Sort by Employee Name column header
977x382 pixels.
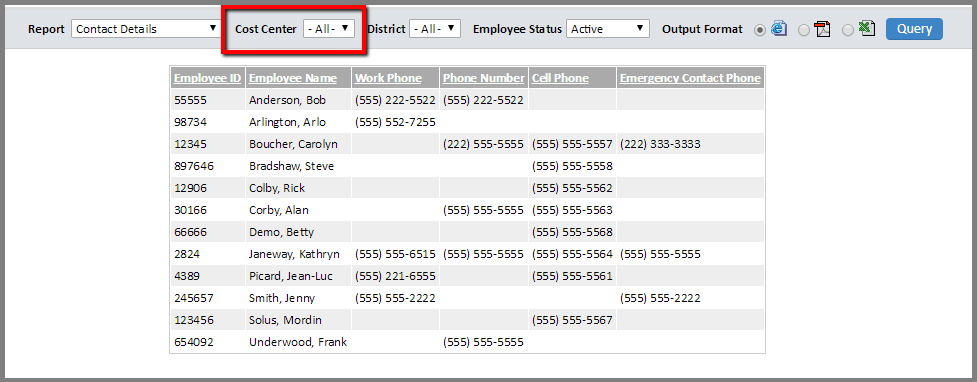pos(293,78)
